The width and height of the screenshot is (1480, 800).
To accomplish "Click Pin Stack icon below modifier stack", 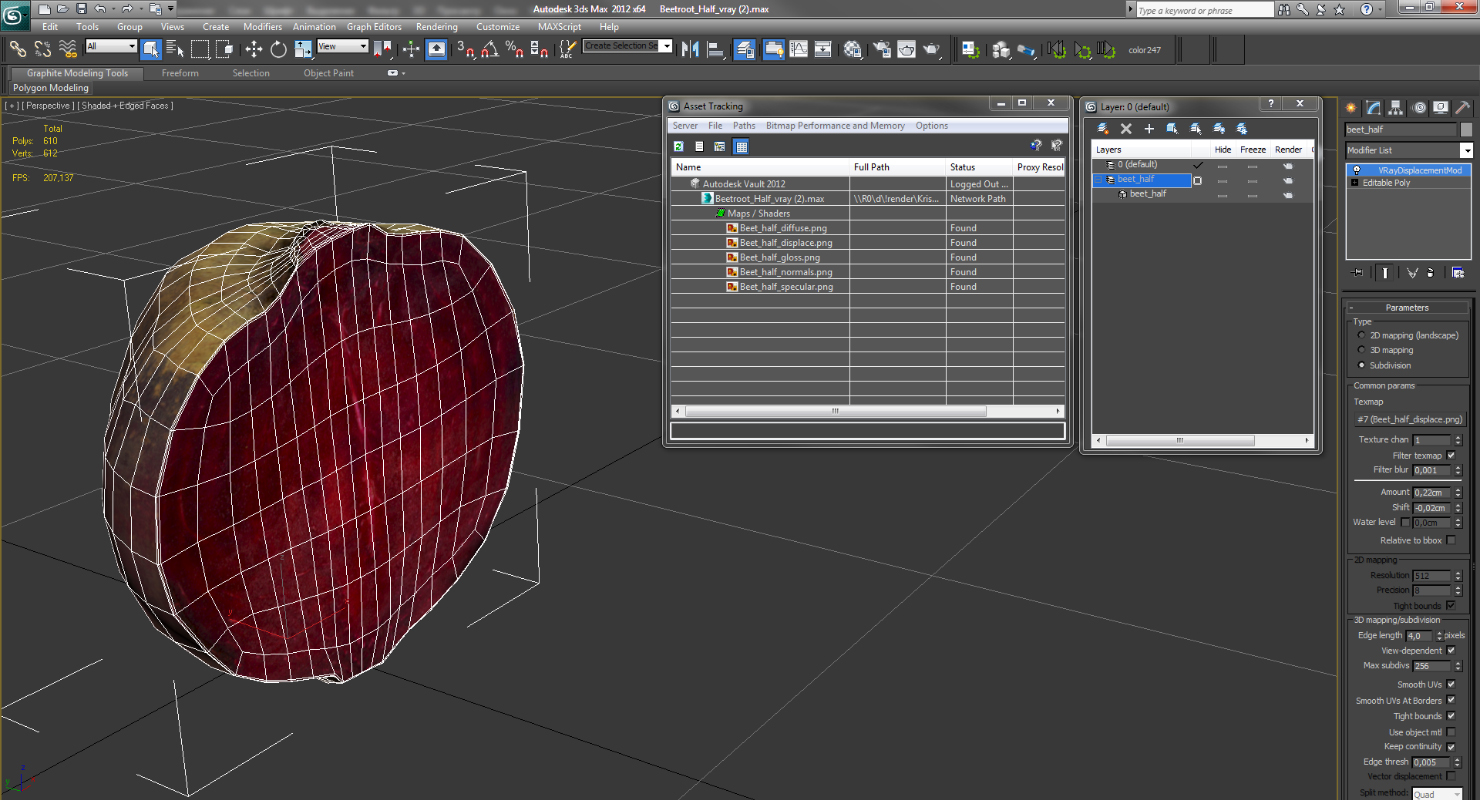I will click(x=1357, y=272).
